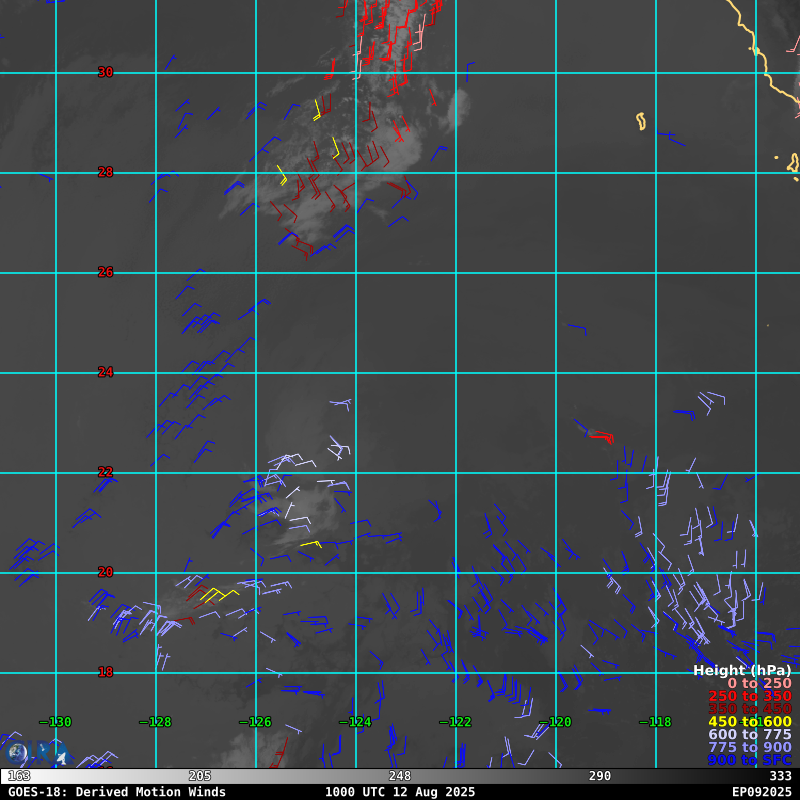The height and width of the screenshot is (800, 800).
Task: Click the latitude label 22
Action: pyautogui.click(x=106, y=472)
